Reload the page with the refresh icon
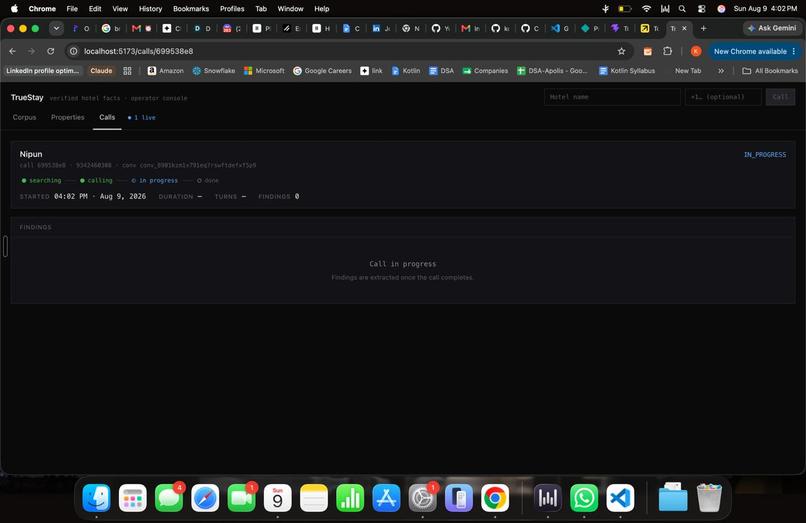806x523 pixels. pyautogui.click(x=50, y=51)
